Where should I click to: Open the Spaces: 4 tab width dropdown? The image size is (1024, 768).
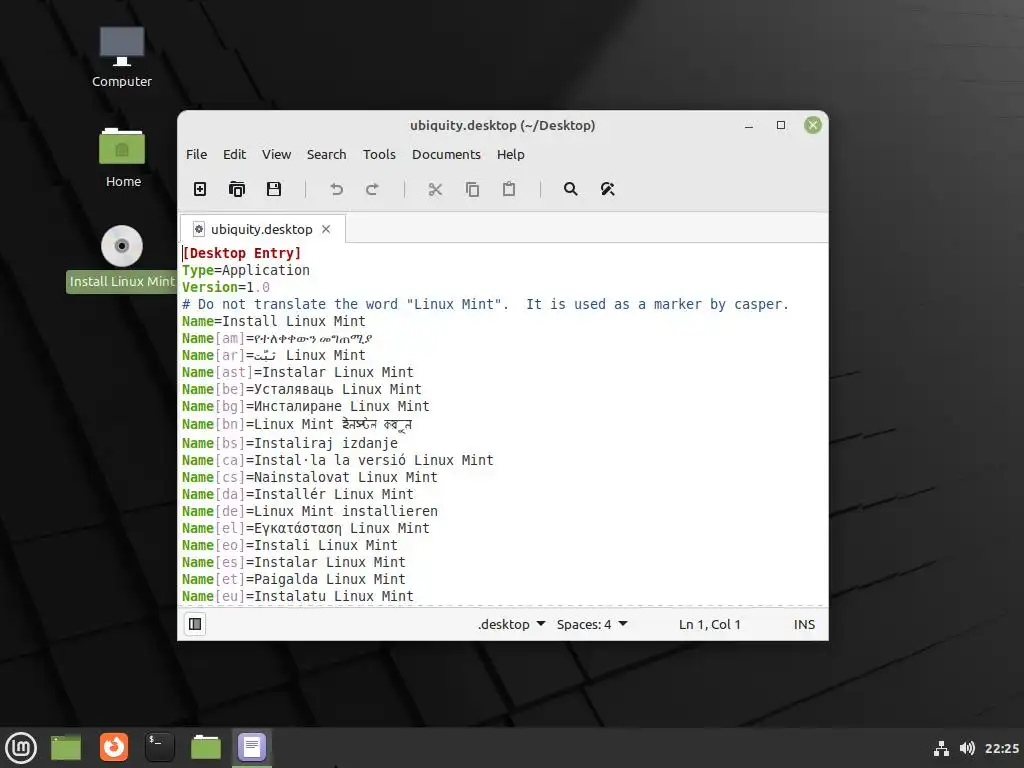pos(592,624)
